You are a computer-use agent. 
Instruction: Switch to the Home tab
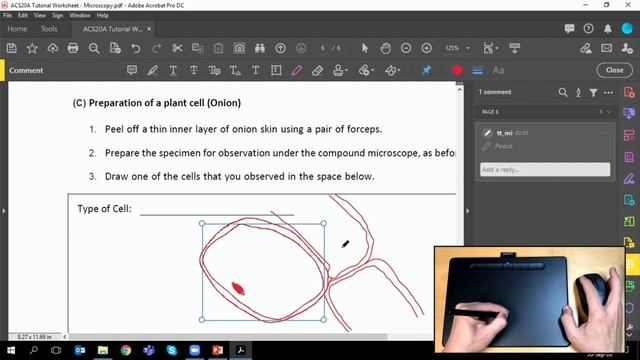point(17,29)
